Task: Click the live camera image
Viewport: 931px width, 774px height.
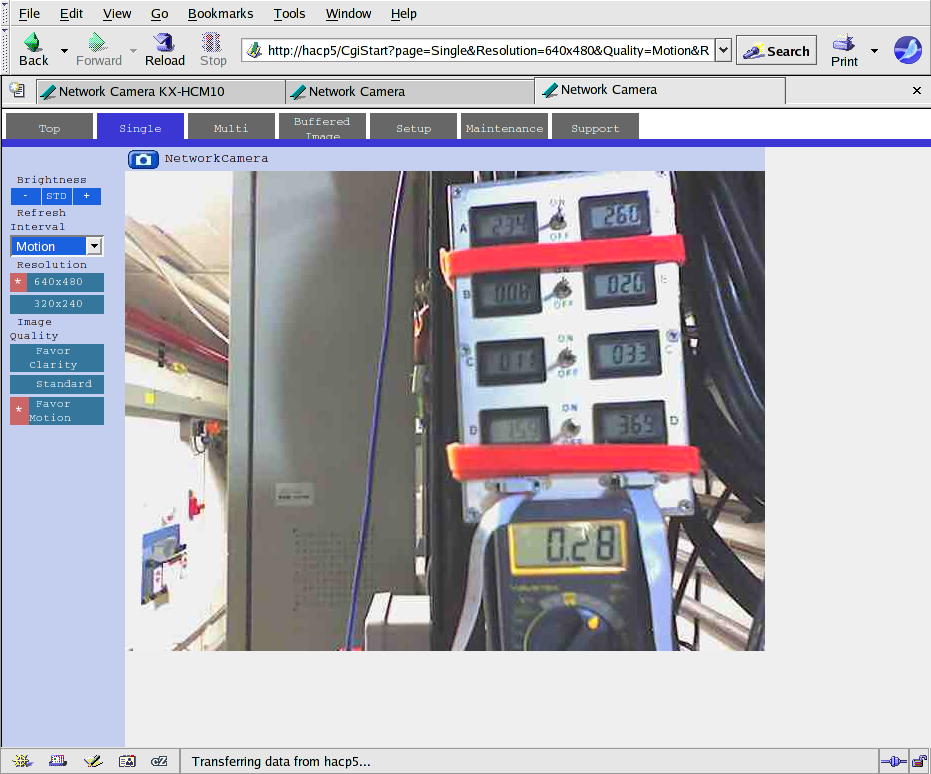Action: [x=445, y=411]
